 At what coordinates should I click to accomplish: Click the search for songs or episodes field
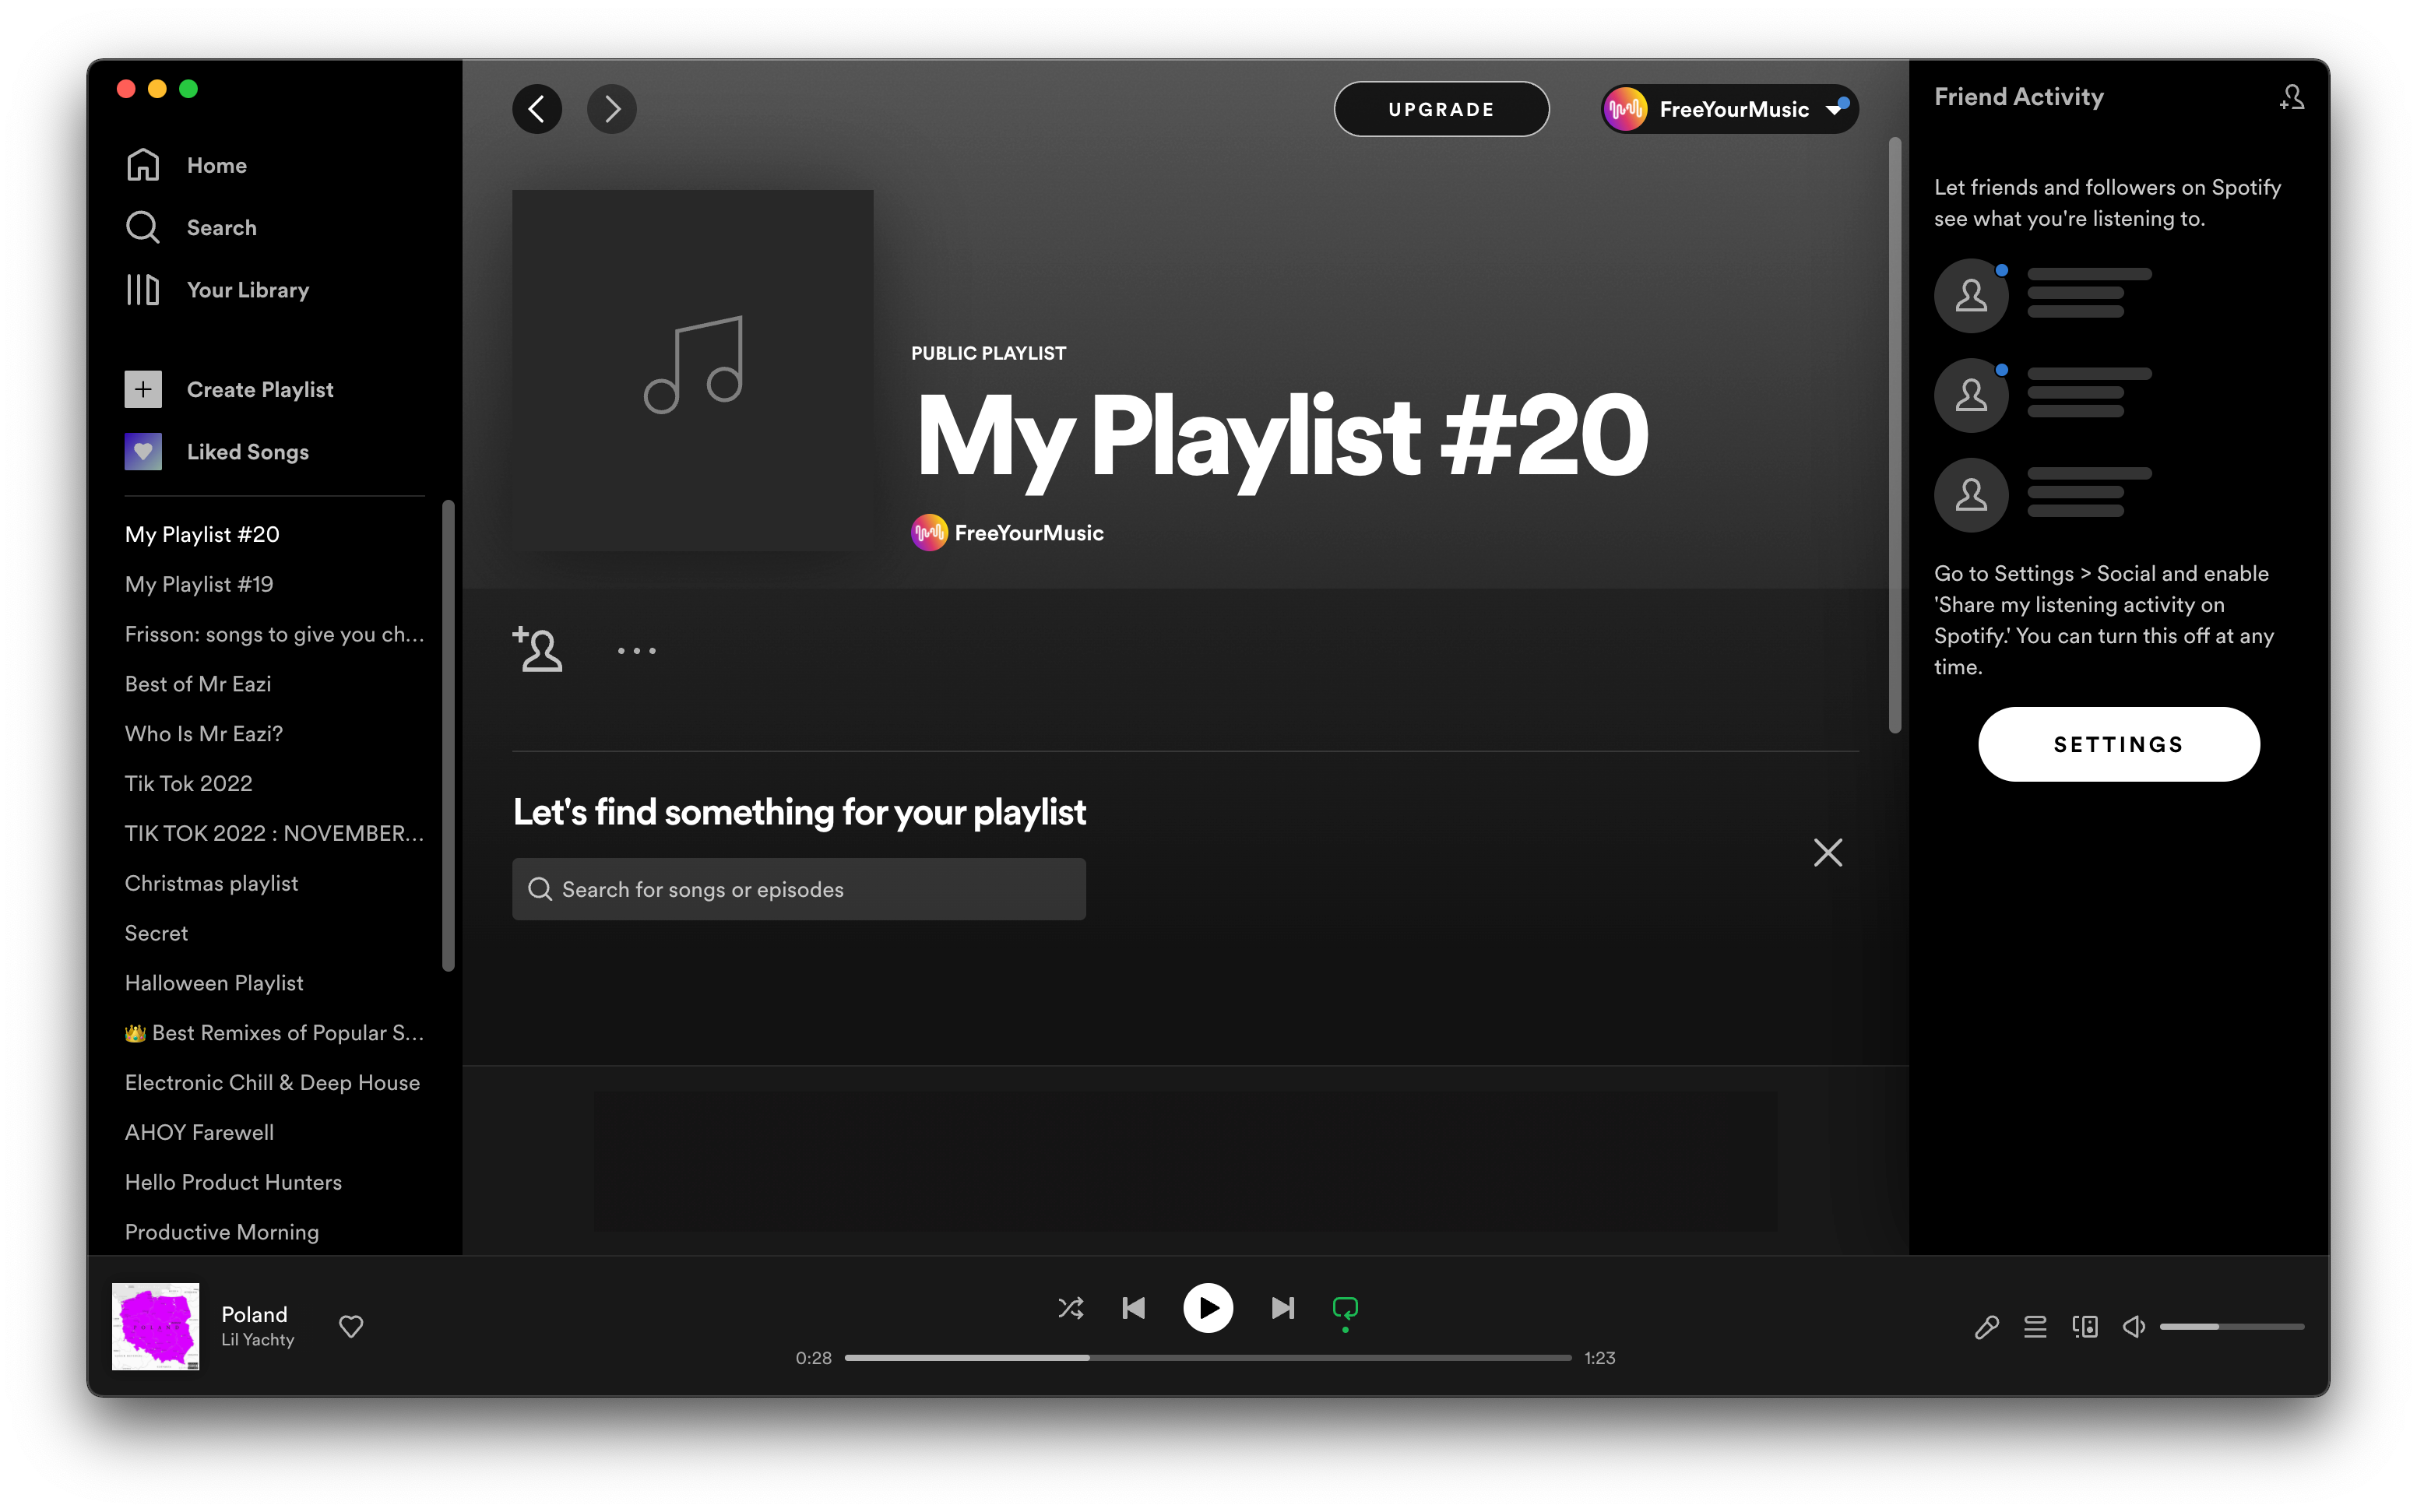click(x=798, y=889)
